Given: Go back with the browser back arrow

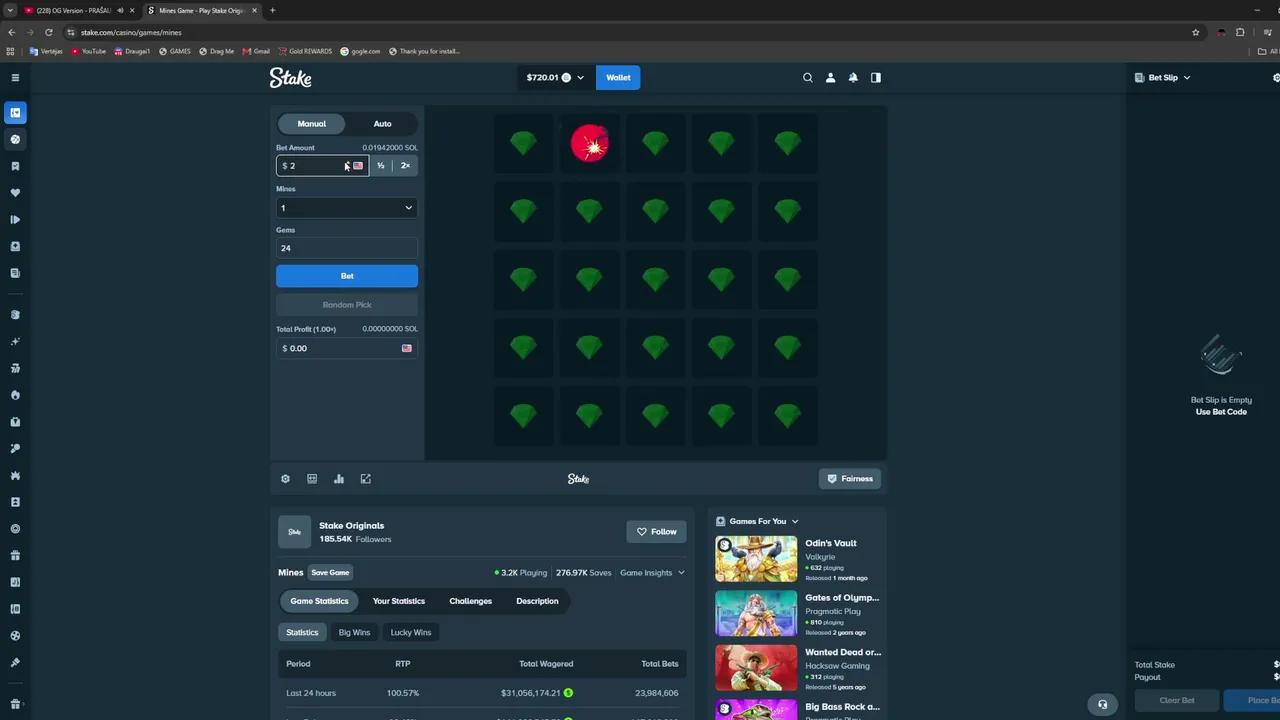Looking at the screenshot, I should [x=11, y=32].
